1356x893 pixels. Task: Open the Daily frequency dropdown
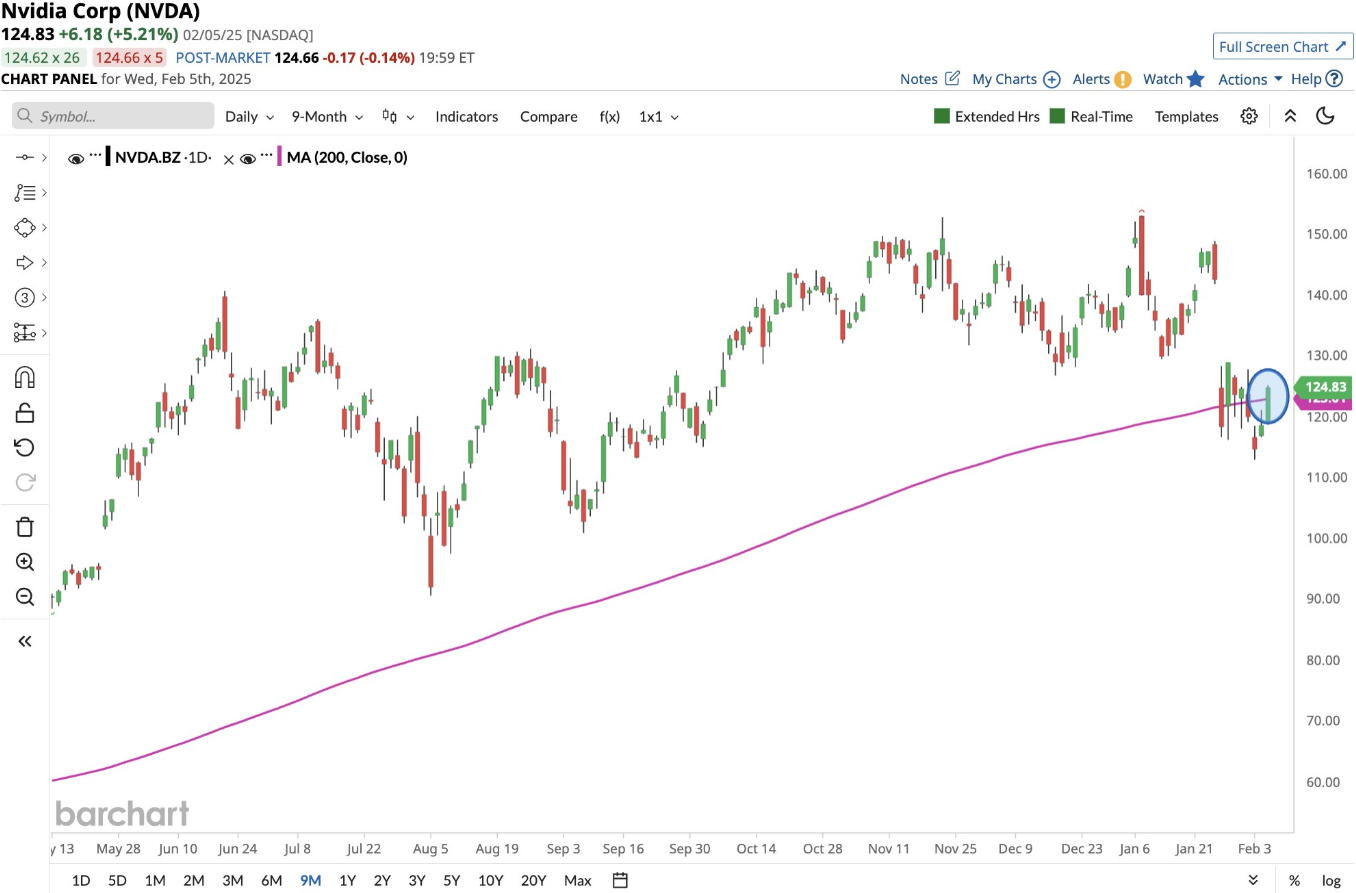click(x=249, y=116)
